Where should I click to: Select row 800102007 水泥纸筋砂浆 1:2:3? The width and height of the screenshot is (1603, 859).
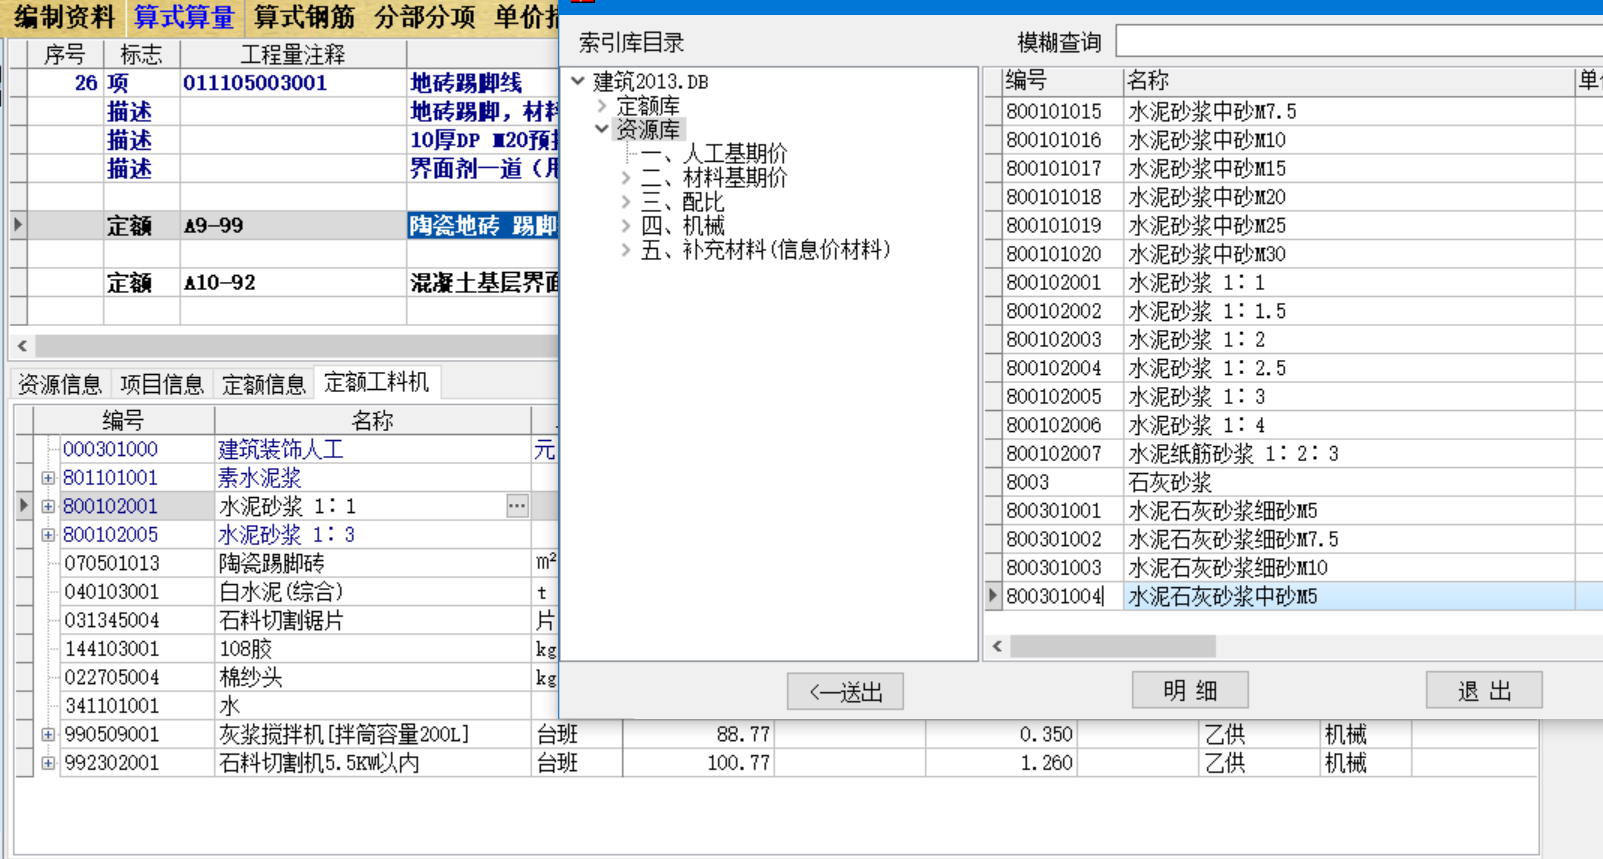coord(1293,453)
